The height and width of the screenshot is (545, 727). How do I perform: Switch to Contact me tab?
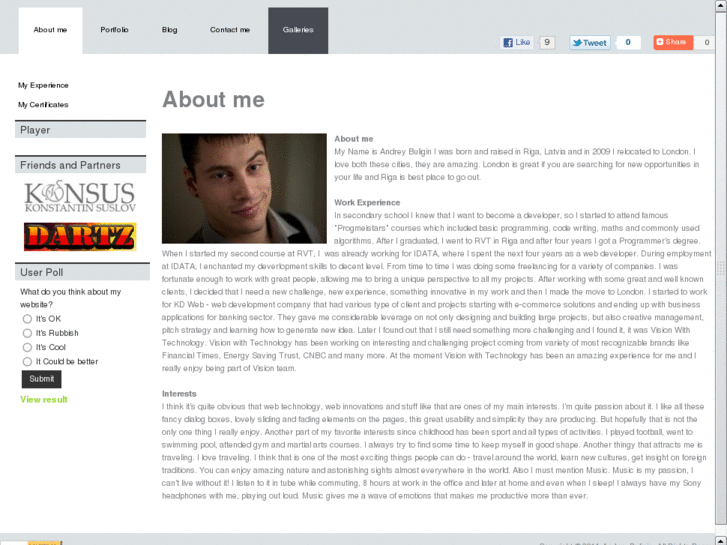(230, 30)
